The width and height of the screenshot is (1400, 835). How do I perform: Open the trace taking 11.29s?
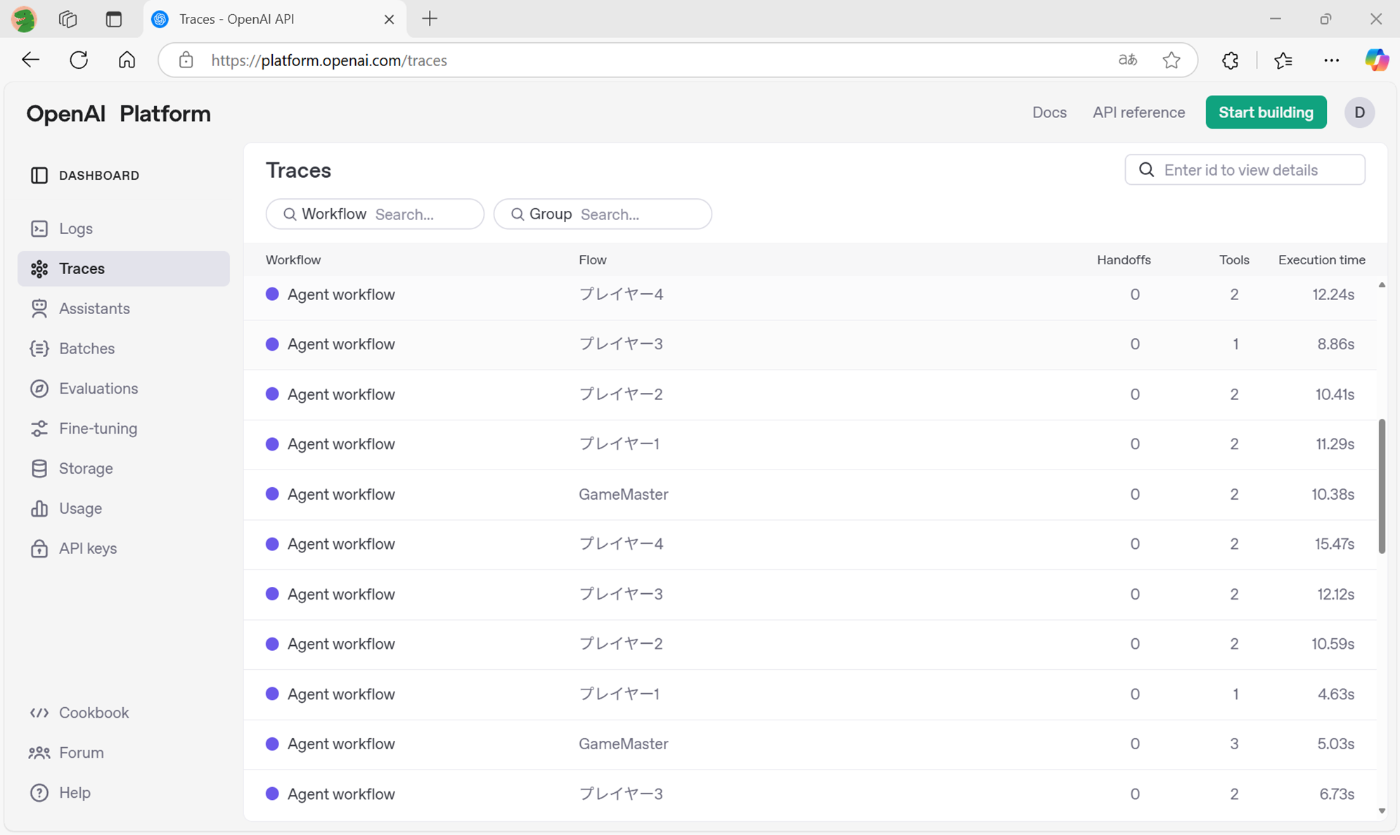coord(810,445)
